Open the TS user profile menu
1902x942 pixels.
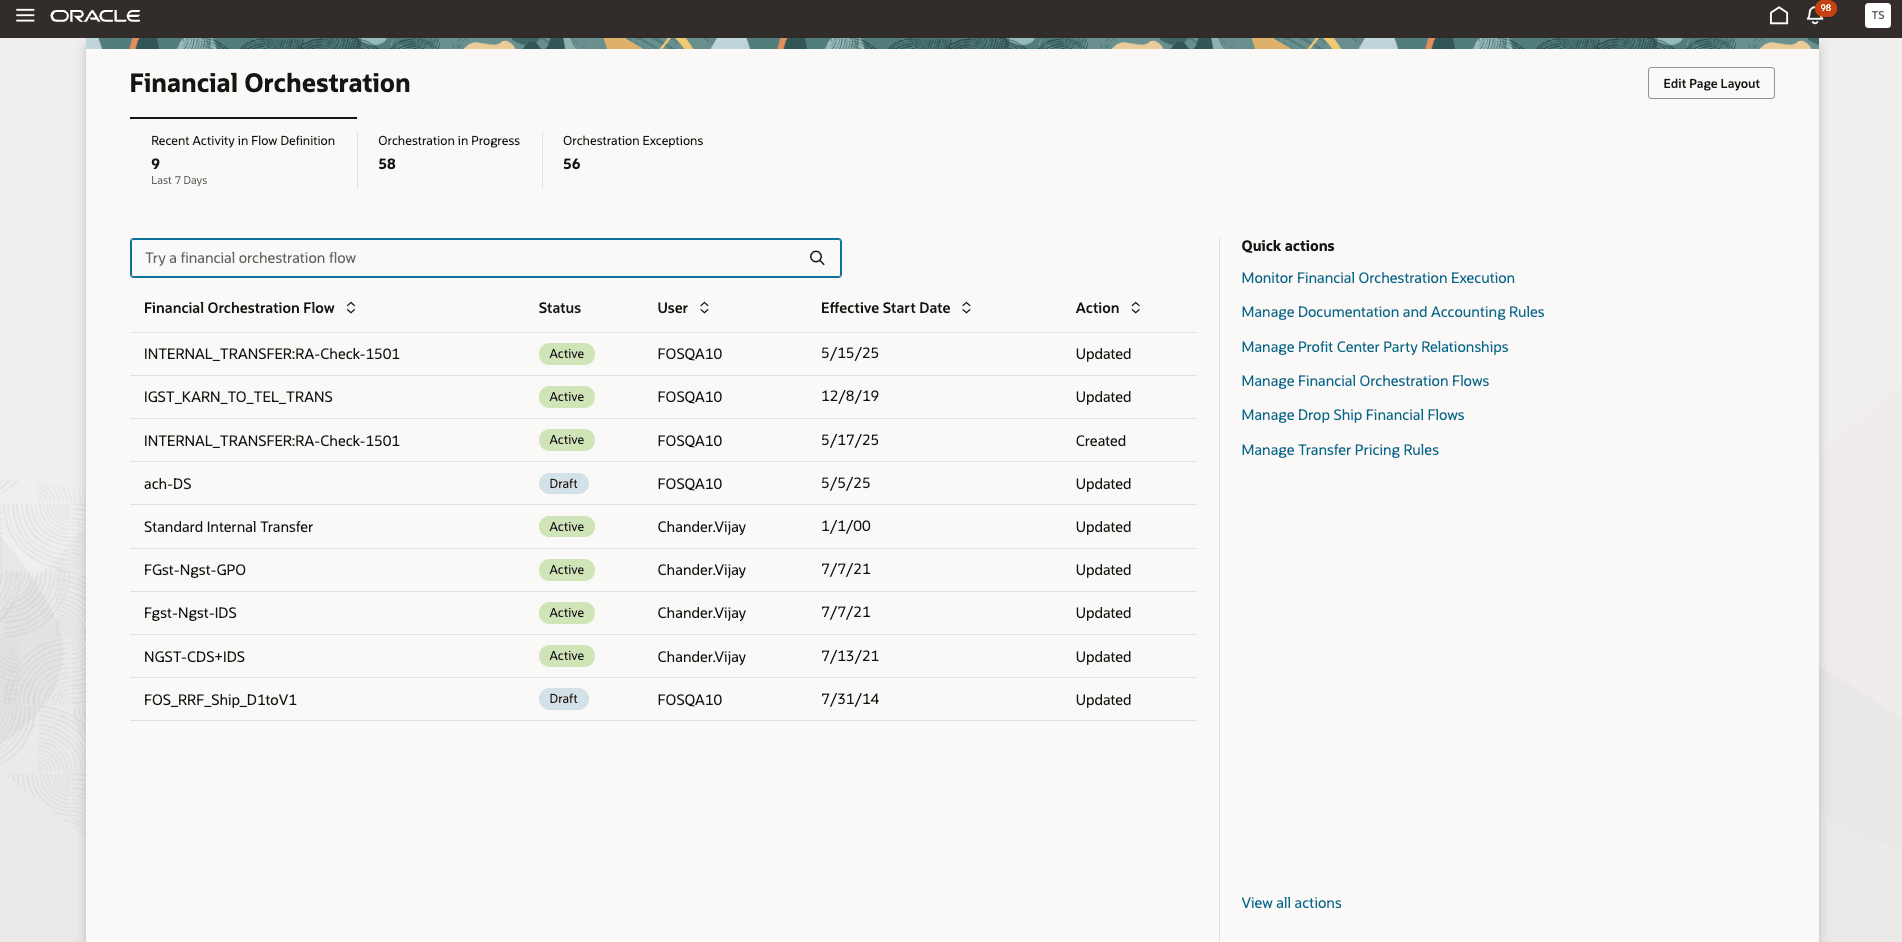click(x=1877, y=16)
